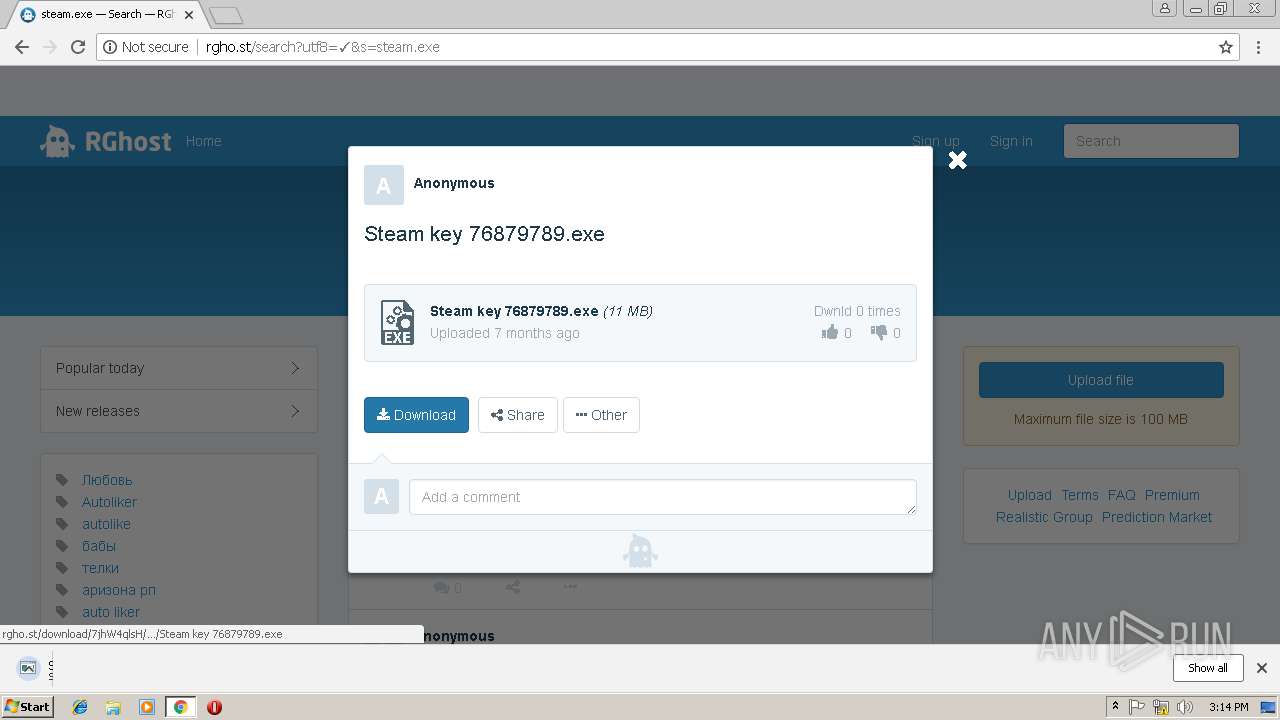The width and height of the screenshot is (1280, 720).
Task: Go back in the browser
Action: pyautogui.click(x=21, y=47)
